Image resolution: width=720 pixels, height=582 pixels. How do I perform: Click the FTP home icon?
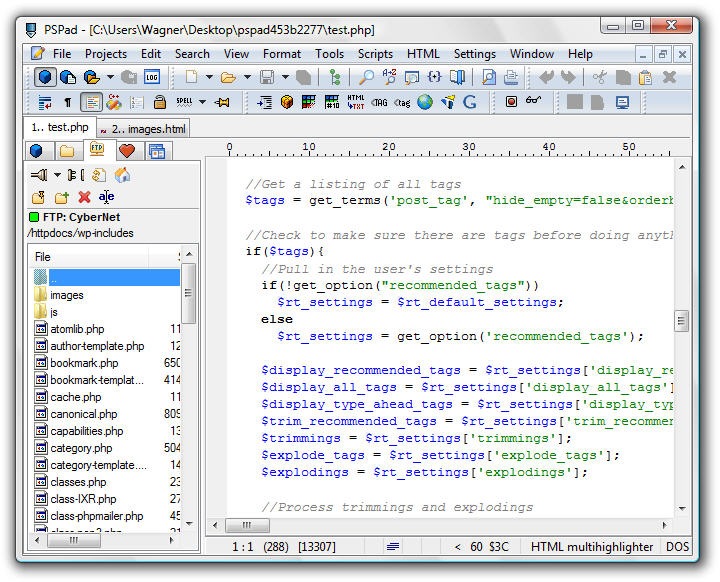[122, 175]
